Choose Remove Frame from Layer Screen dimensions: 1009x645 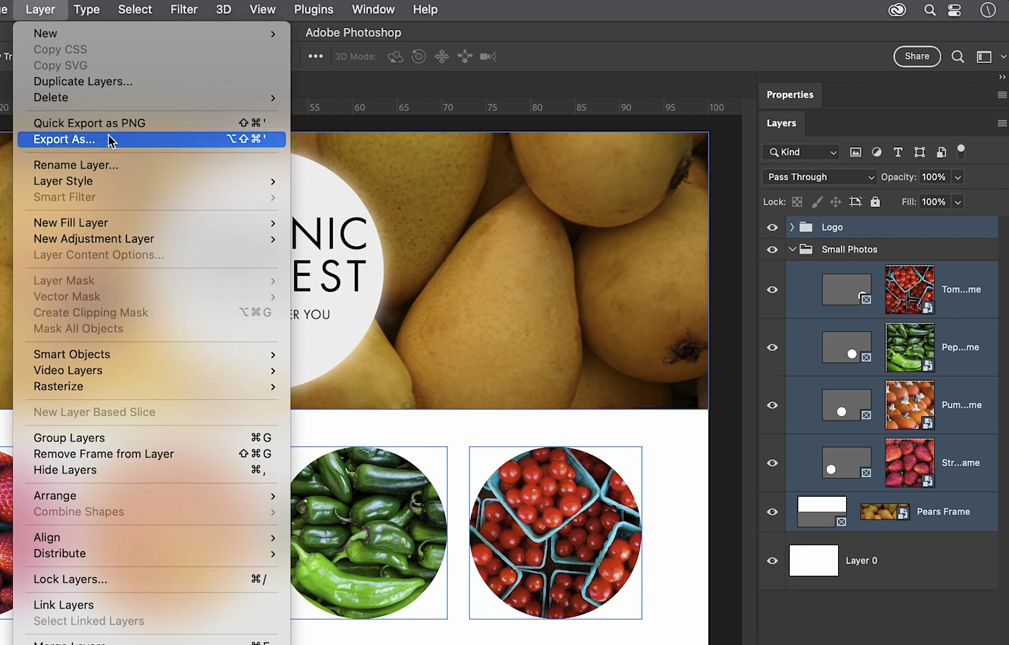click(x=151, y=454)
